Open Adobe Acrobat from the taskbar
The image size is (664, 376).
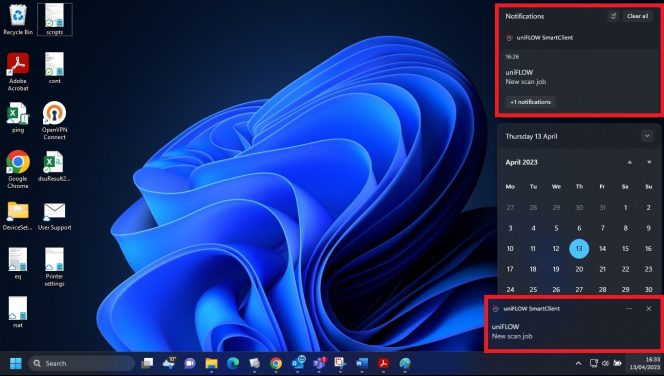[384, 363]
